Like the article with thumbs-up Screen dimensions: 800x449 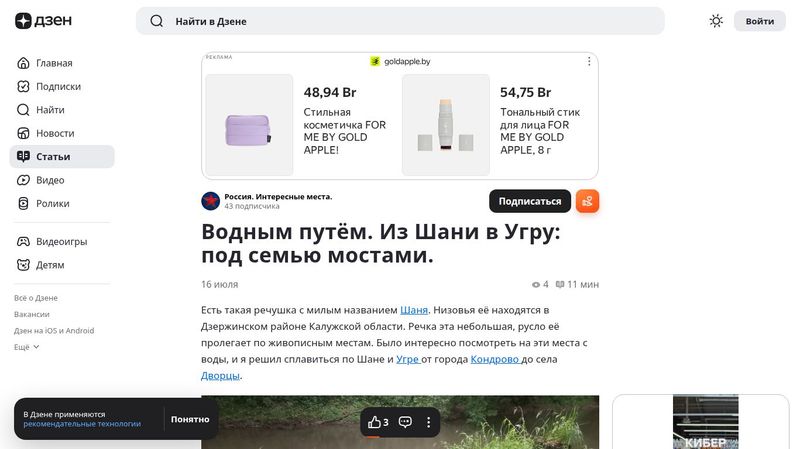click(377, 422)
